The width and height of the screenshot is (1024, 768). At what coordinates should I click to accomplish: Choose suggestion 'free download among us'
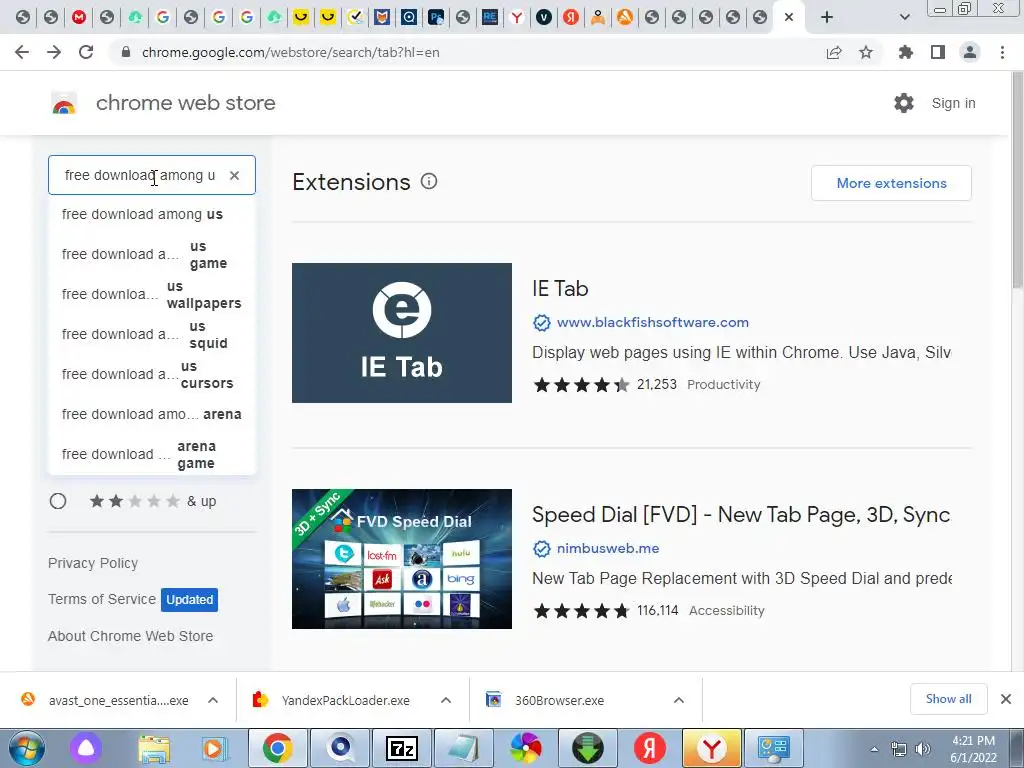click(152, 214)
